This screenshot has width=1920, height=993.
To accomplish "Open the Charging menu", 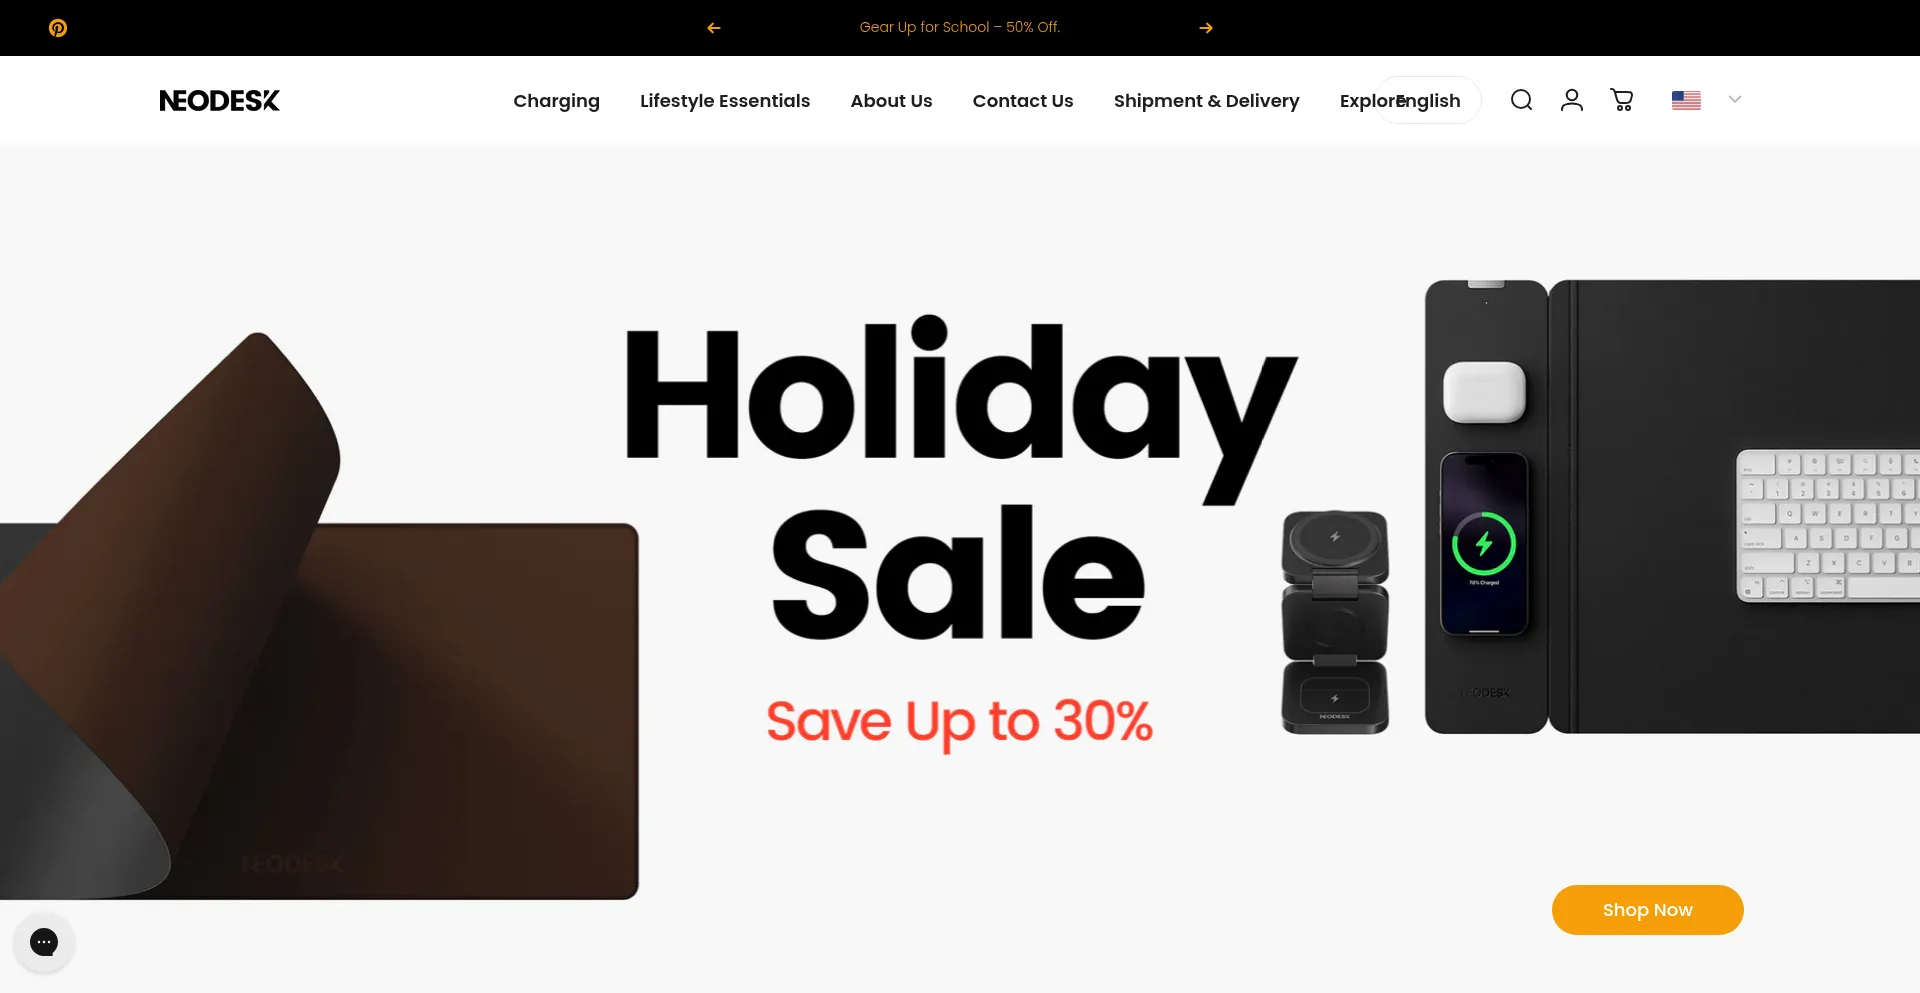I will coord(556,101).
